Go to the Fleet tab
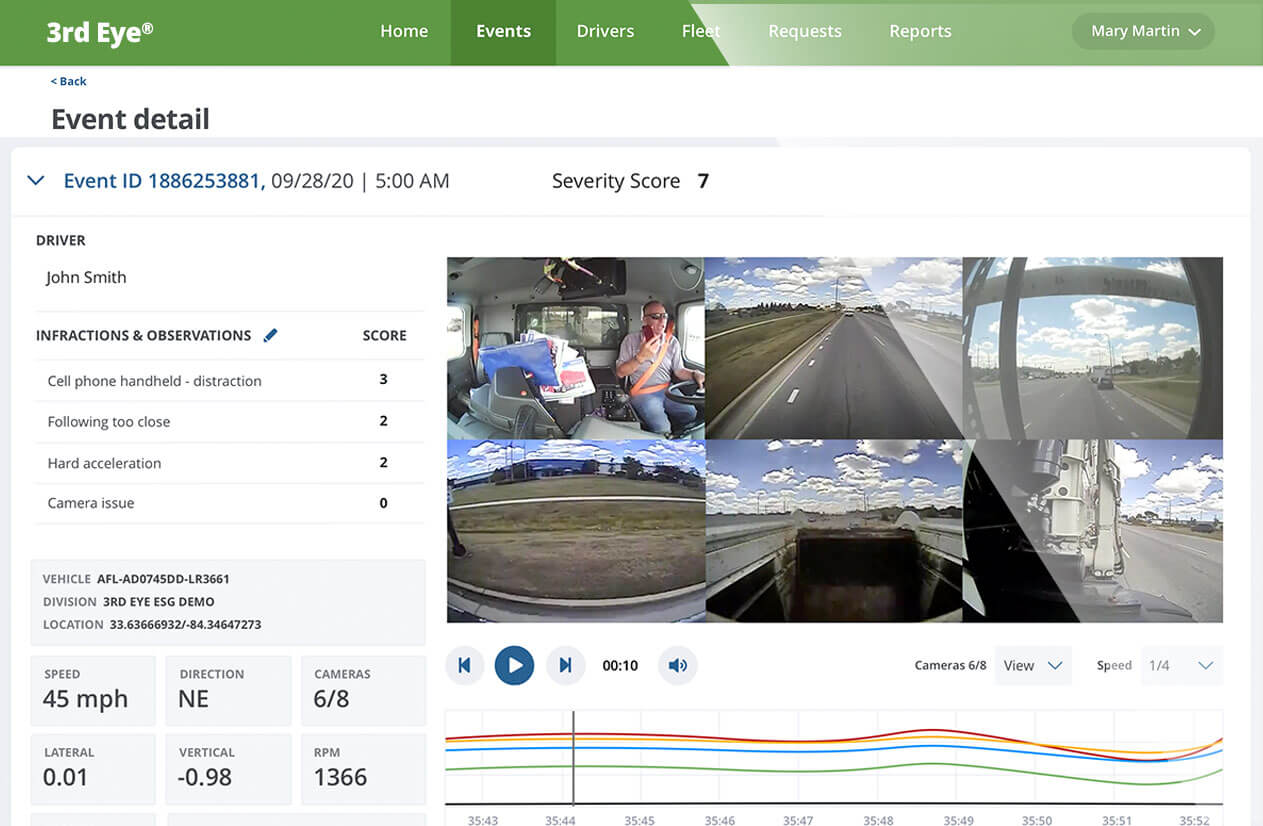The height and width of the screenshot is (826, 1263). pos(701,31)
